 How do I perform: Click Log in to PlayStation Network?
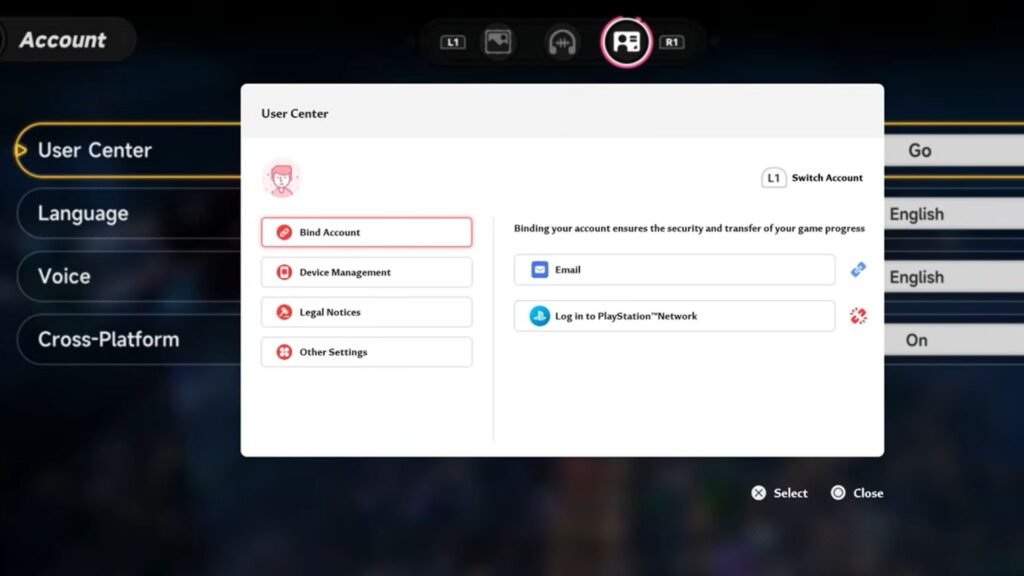(x=674, y=316)
